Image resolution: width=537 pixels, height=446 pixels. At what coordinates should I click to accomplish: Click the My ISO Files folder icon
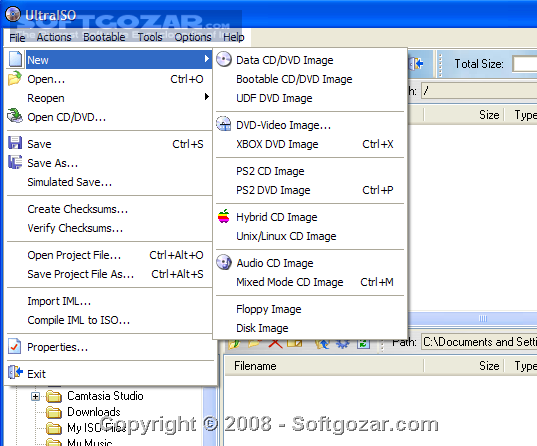coord(54,428)
